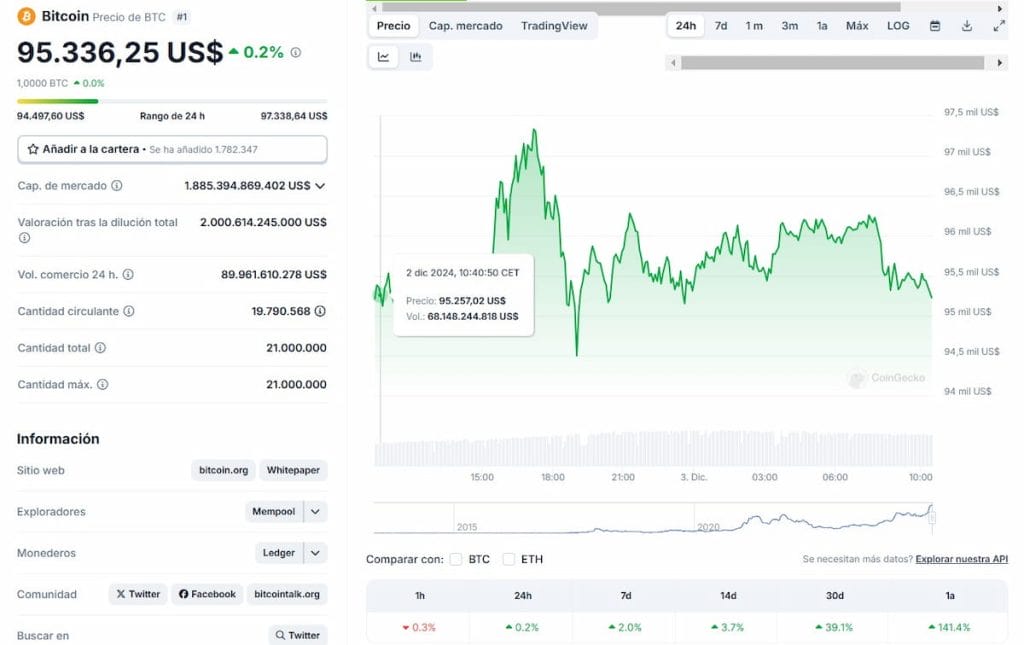1024x645 pixels.
Task: Follow the Explorar nuestra API link
Action: click(960, 559)
